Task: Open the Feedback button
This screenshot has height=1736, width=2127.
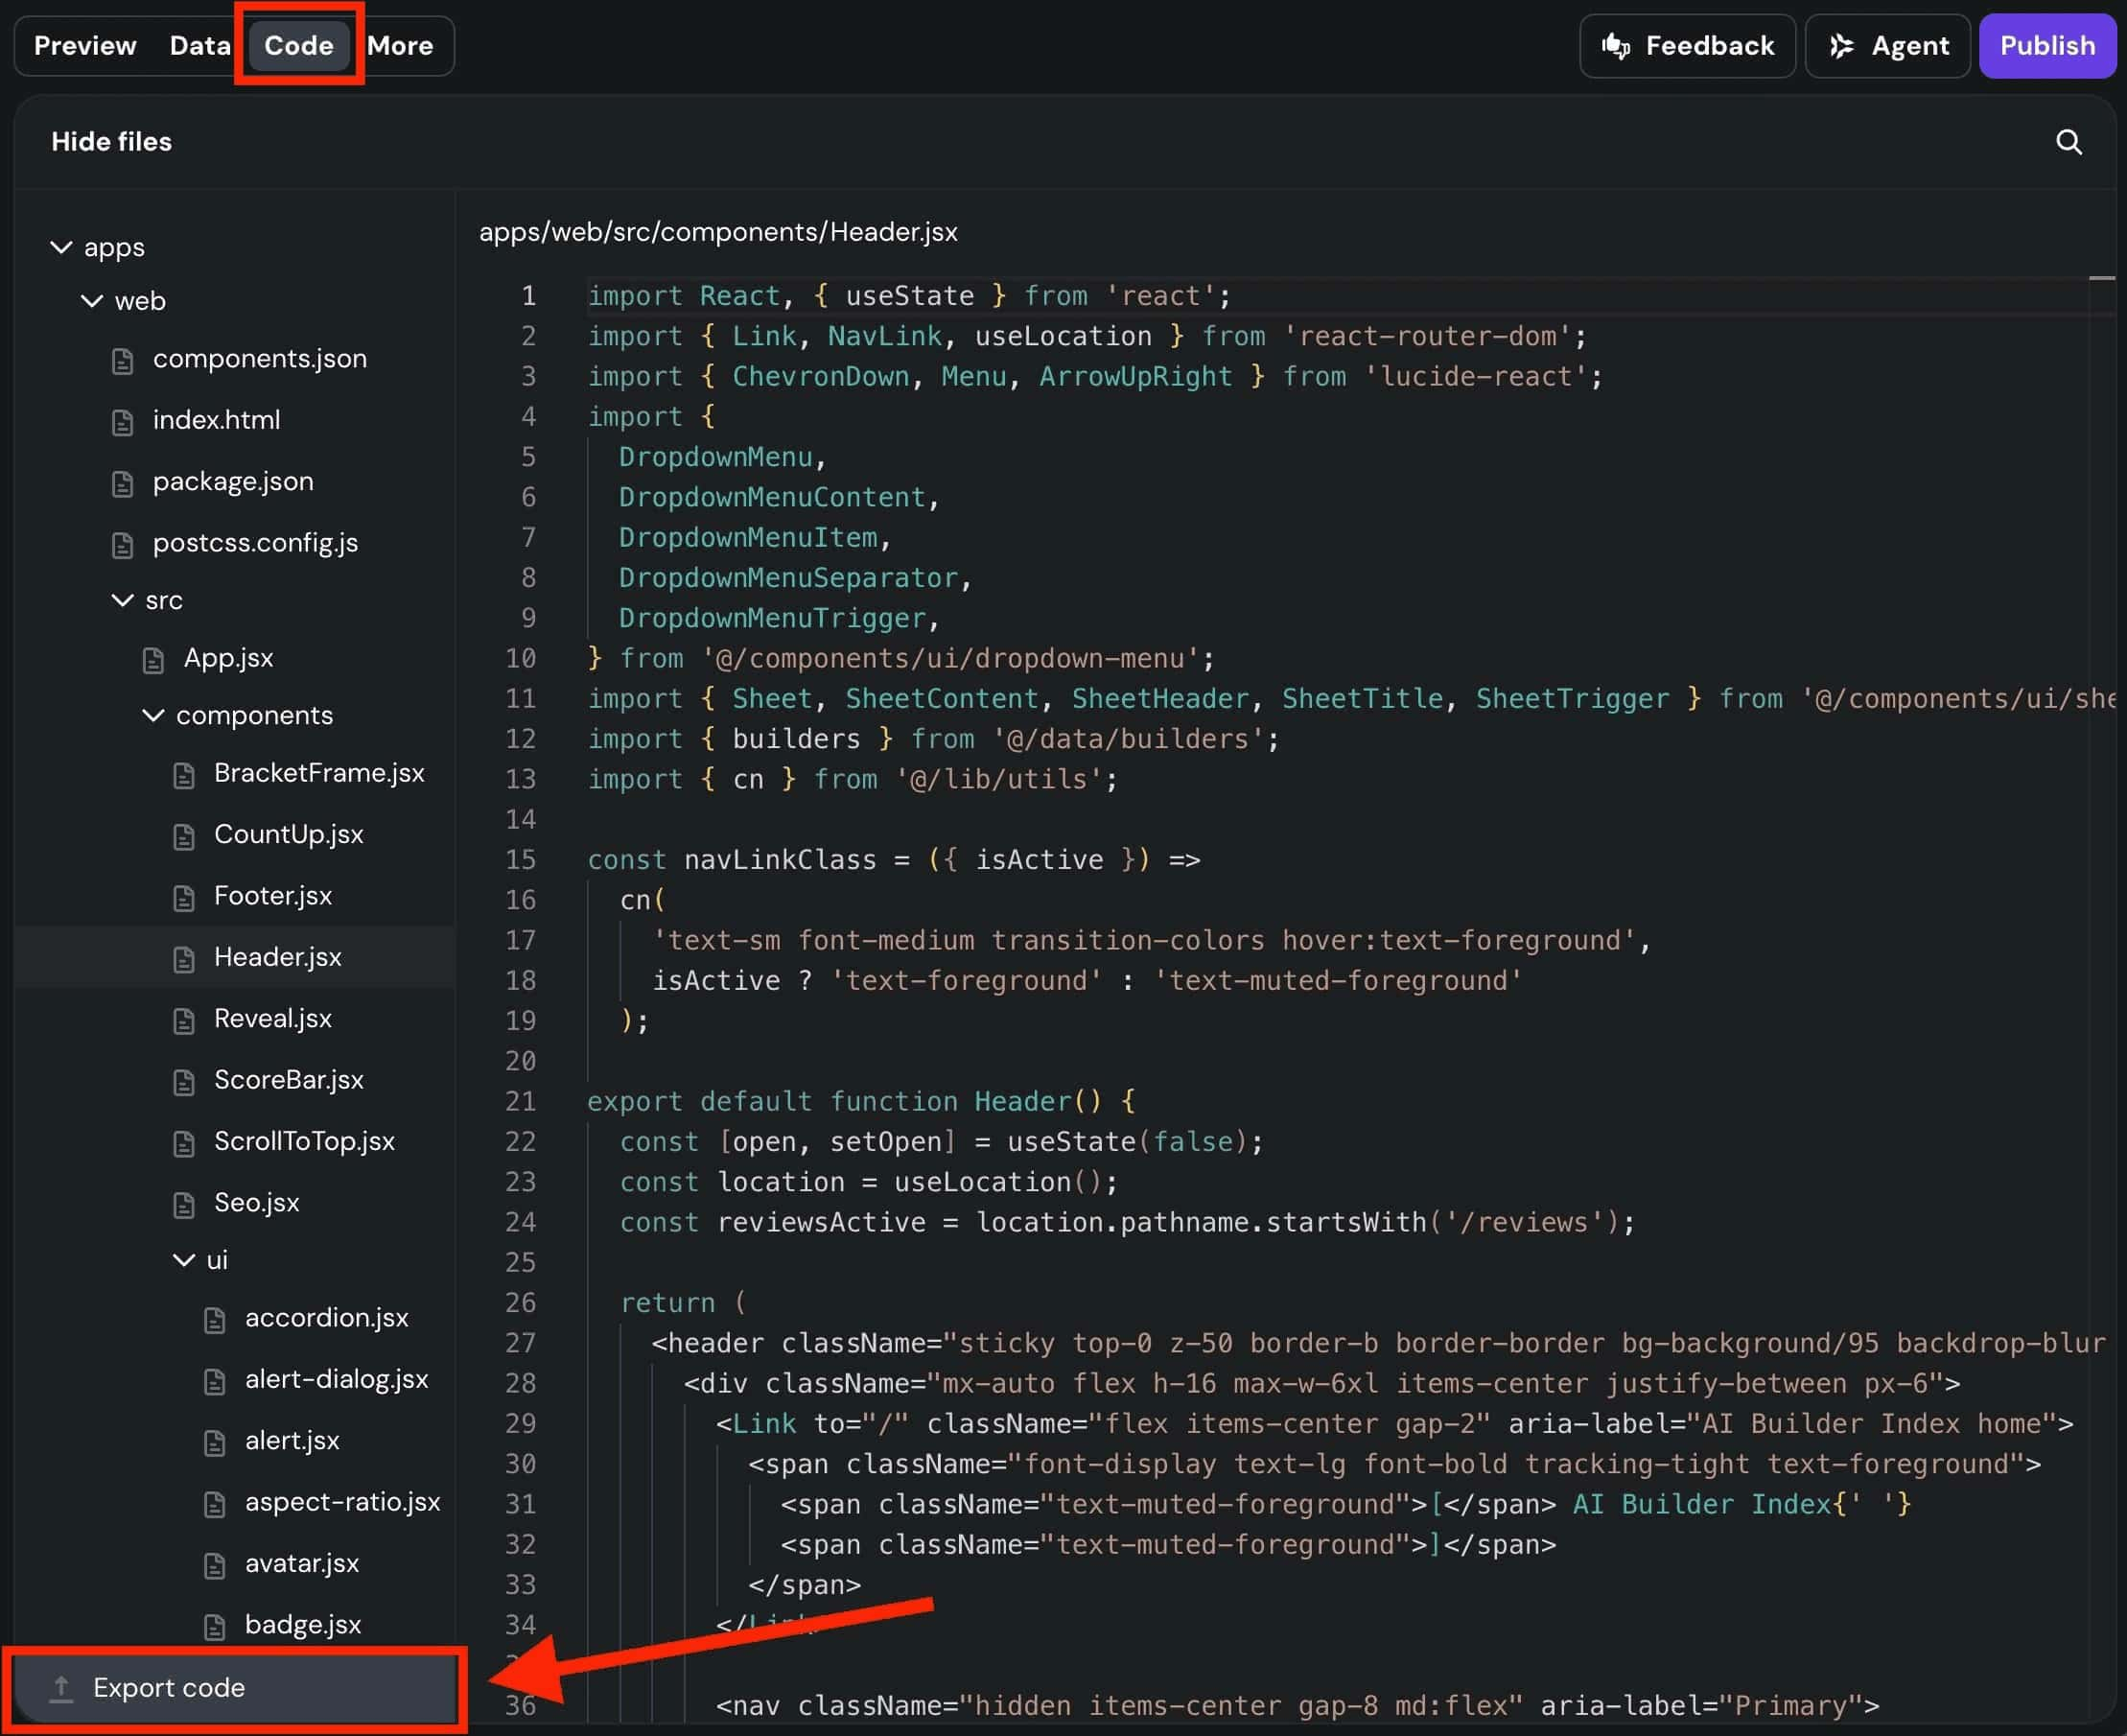Action: coord(1687,46)
